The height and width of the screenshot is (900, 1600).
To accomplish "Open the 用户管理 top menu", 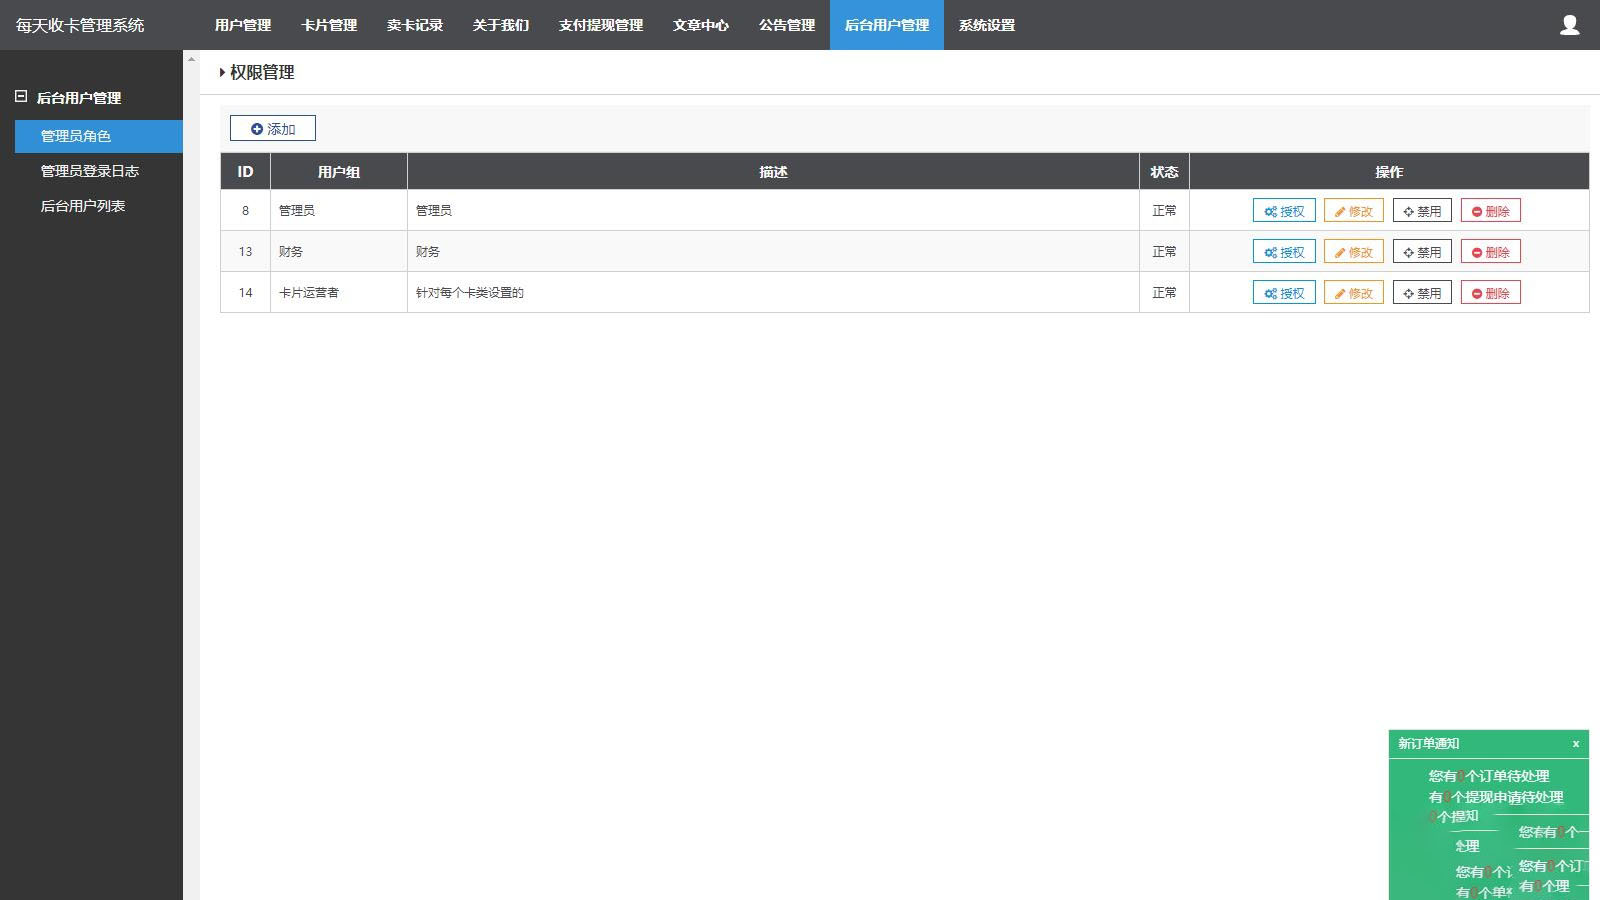I will pos(243,25).
